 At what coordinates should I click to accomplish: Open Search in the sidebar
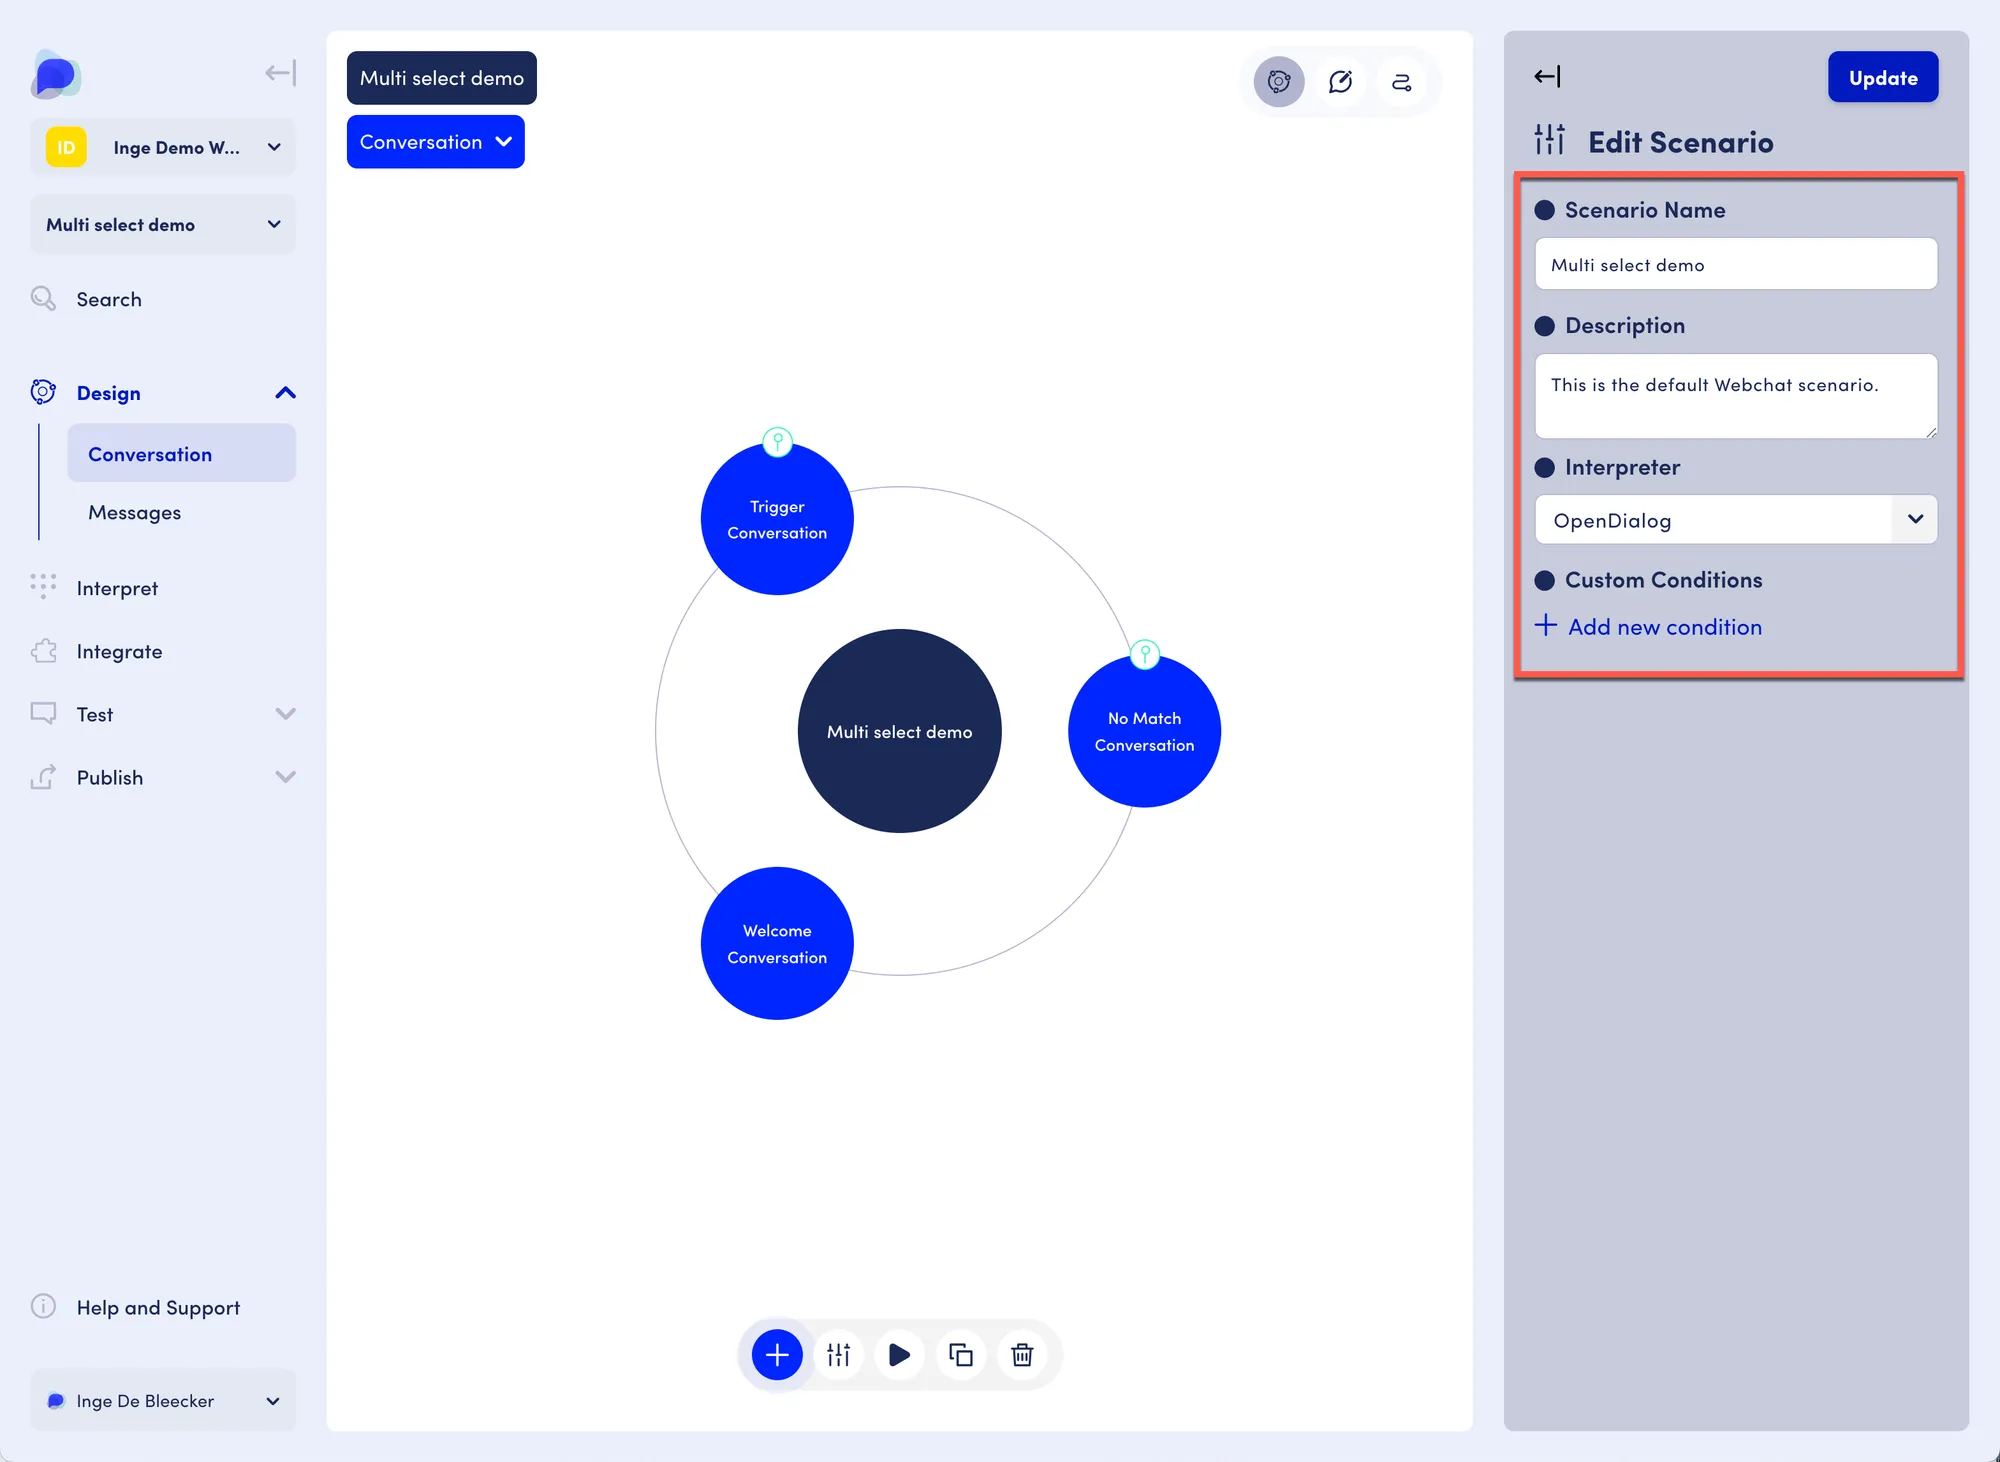click(109, 299)
